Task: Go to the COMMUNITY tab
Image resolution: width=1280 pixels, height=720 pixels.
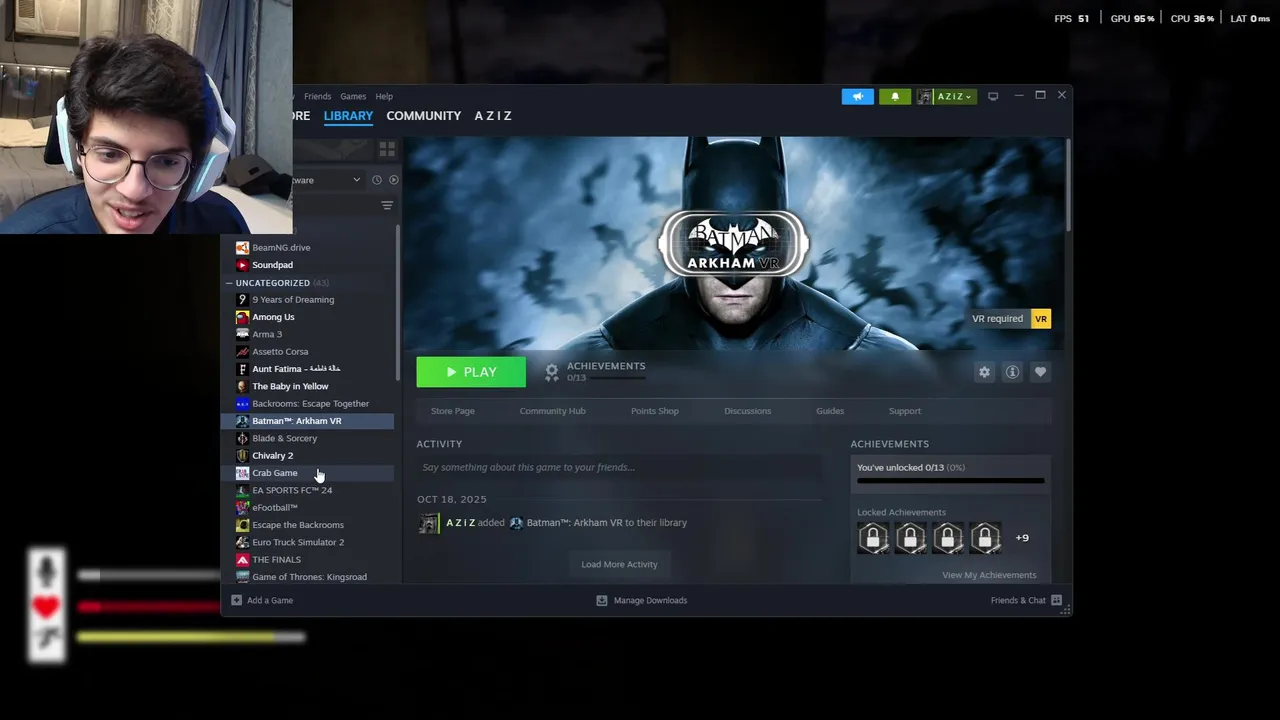Action: [x=424, y=116]
